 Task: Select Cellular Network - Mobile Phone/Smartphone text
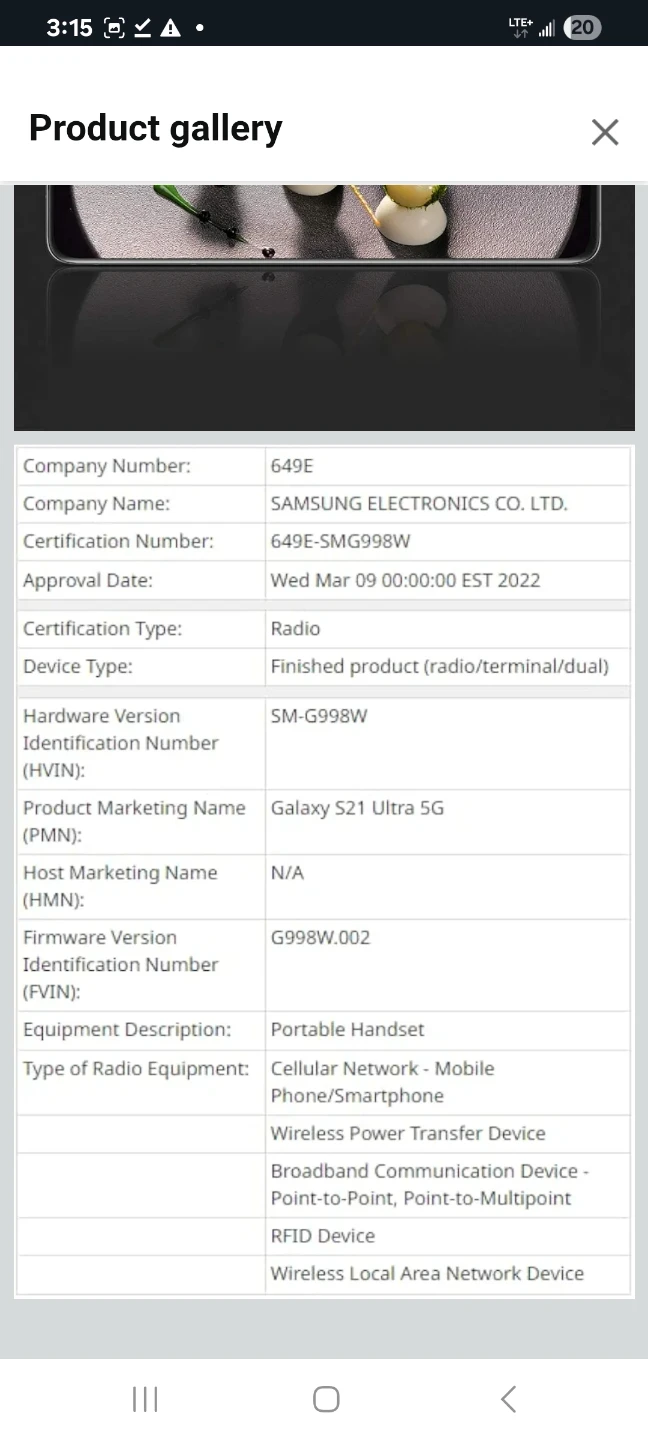point(382,1082)
